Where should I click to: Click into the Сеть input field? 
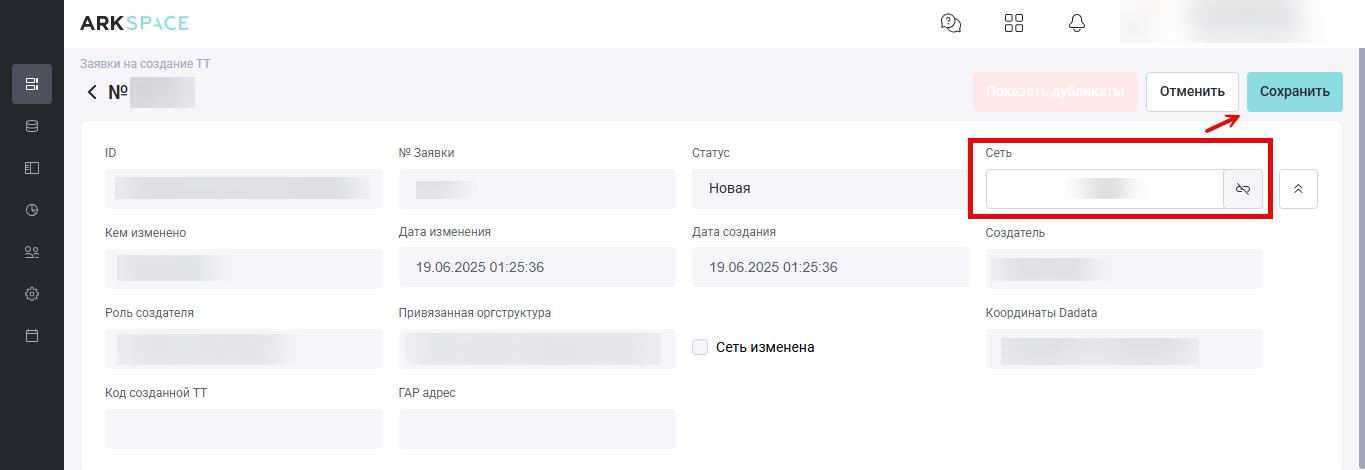pos(1105,189)
